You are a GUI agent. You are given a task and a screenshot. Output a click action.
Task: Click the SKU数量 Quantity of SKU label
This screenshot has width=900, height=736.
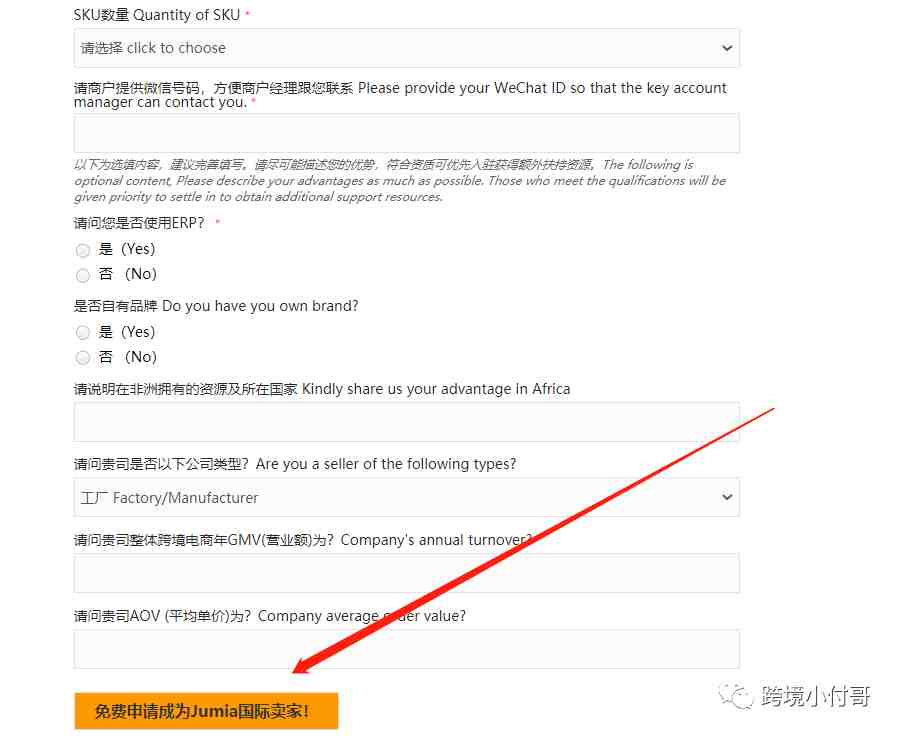[157, 15]
